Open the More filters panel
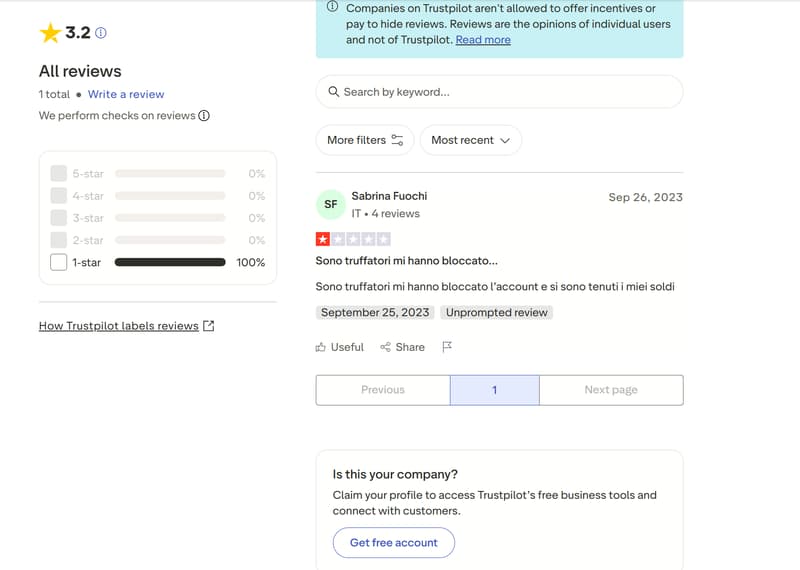The image size is (800, 570). [x=365, y=140]
